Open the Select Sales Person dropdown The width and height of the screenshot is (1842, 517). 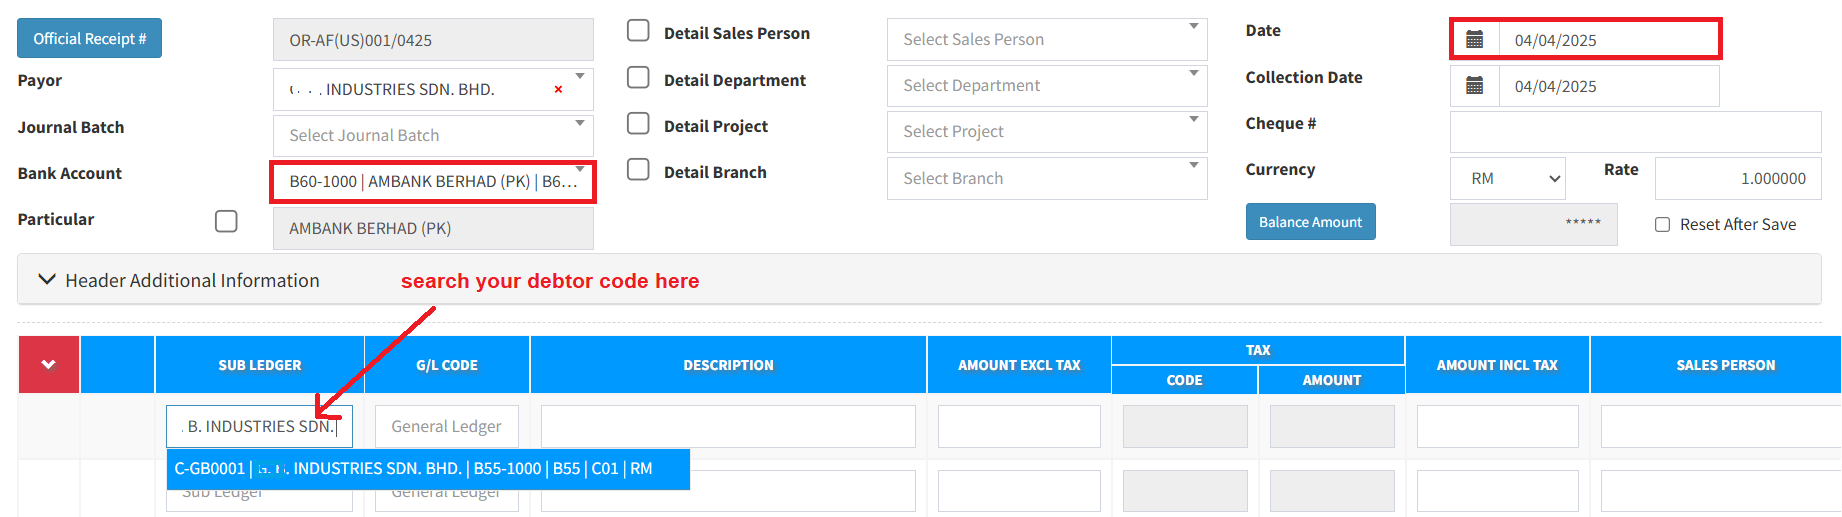pos(1046,40)
